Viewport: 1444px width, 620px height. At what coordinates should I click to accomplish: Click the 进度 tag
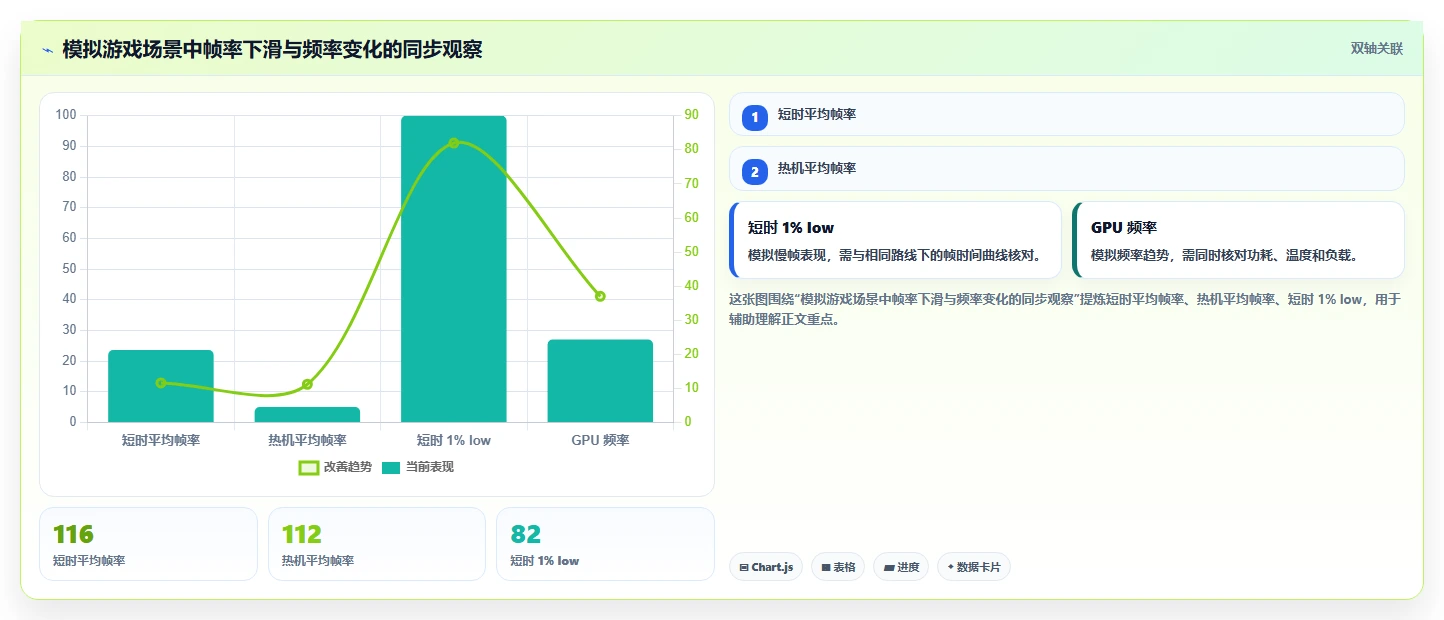(x=901, y=567)
